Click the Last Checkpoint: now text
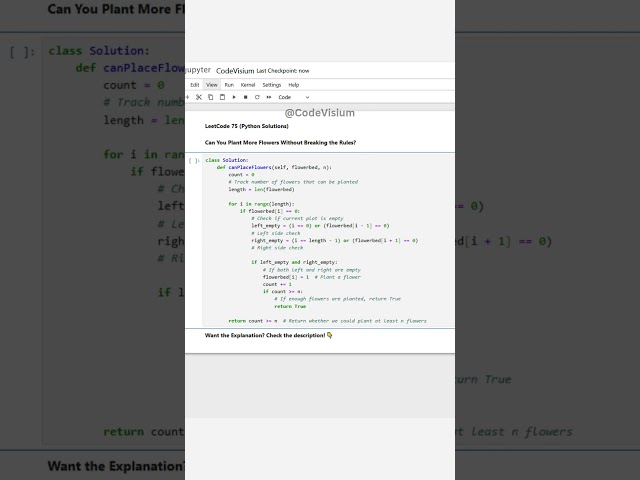Image resolution: width=640 pixels, height=480 pixels. (x=282, y=71)
